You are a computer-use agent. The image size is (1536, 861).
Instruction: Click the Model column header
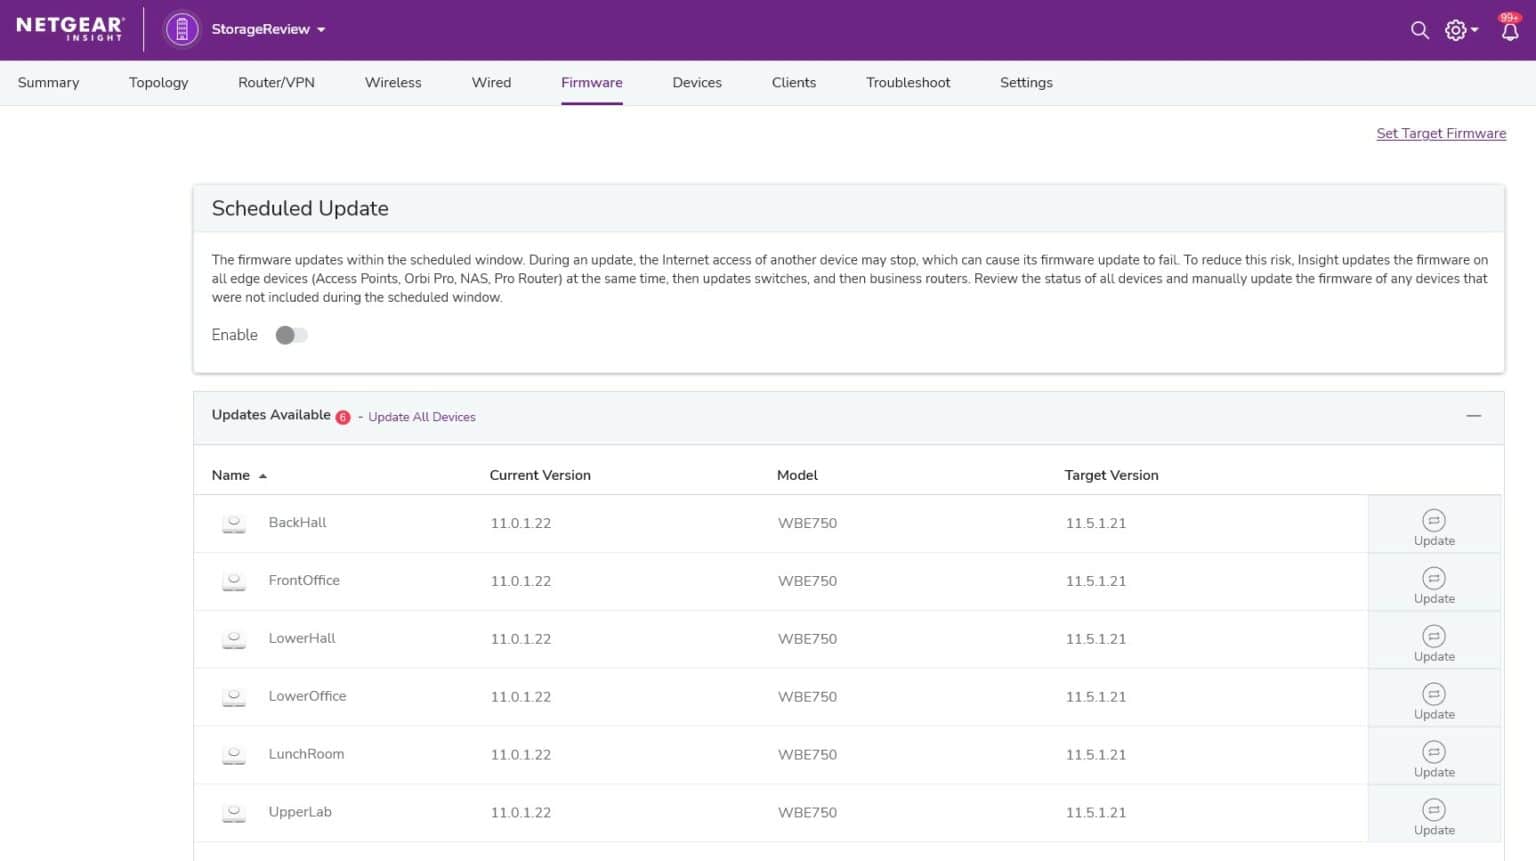(x=797, y=475)
